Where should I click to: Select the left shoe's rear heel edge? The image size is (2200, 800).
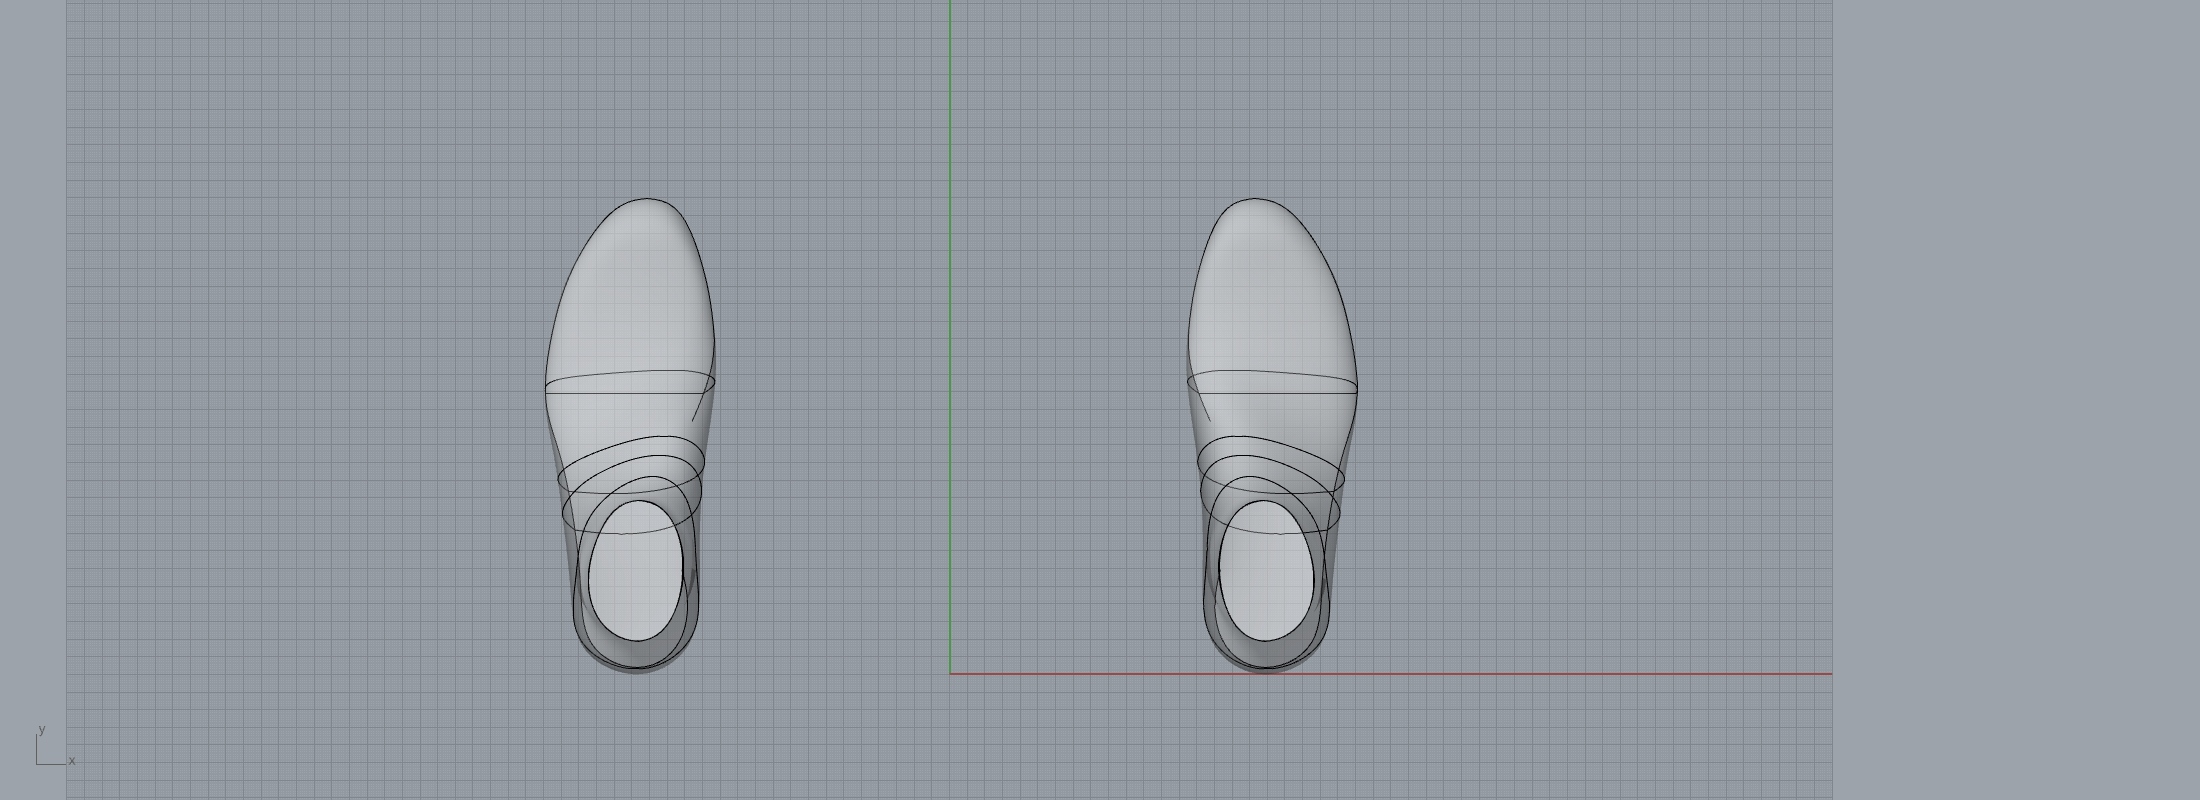tap(635, 670)
